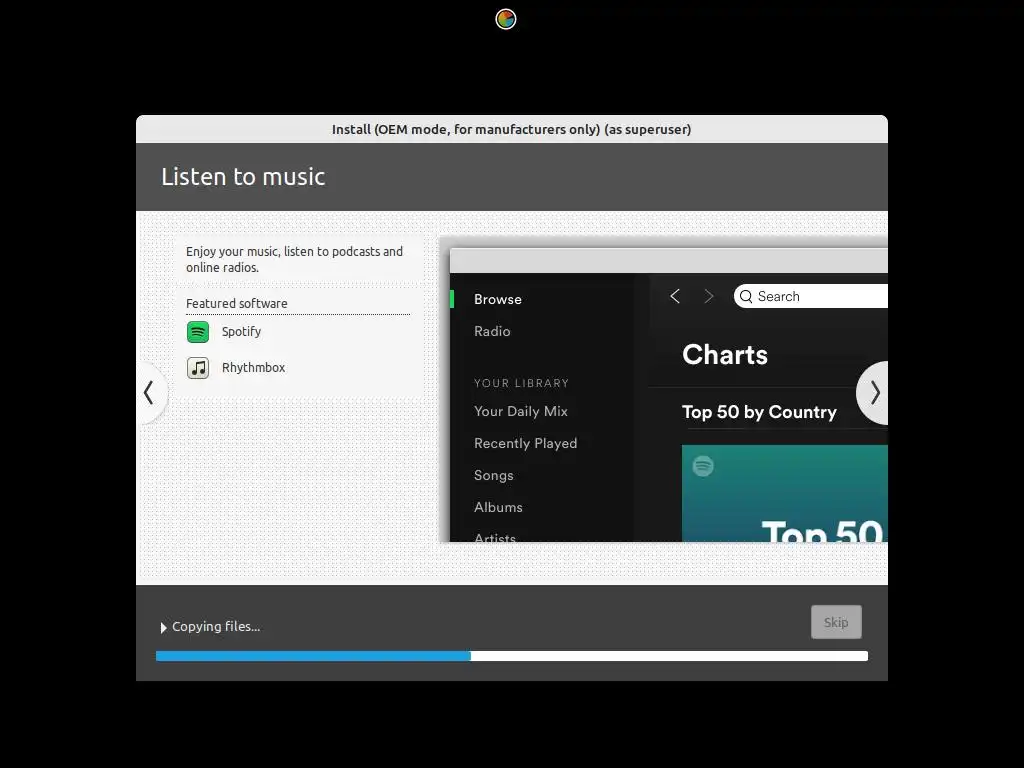Open Your Daily Mix in sidebar
Image resolution: width=1024 pixels, height=768 pixels.
(520, 411)
